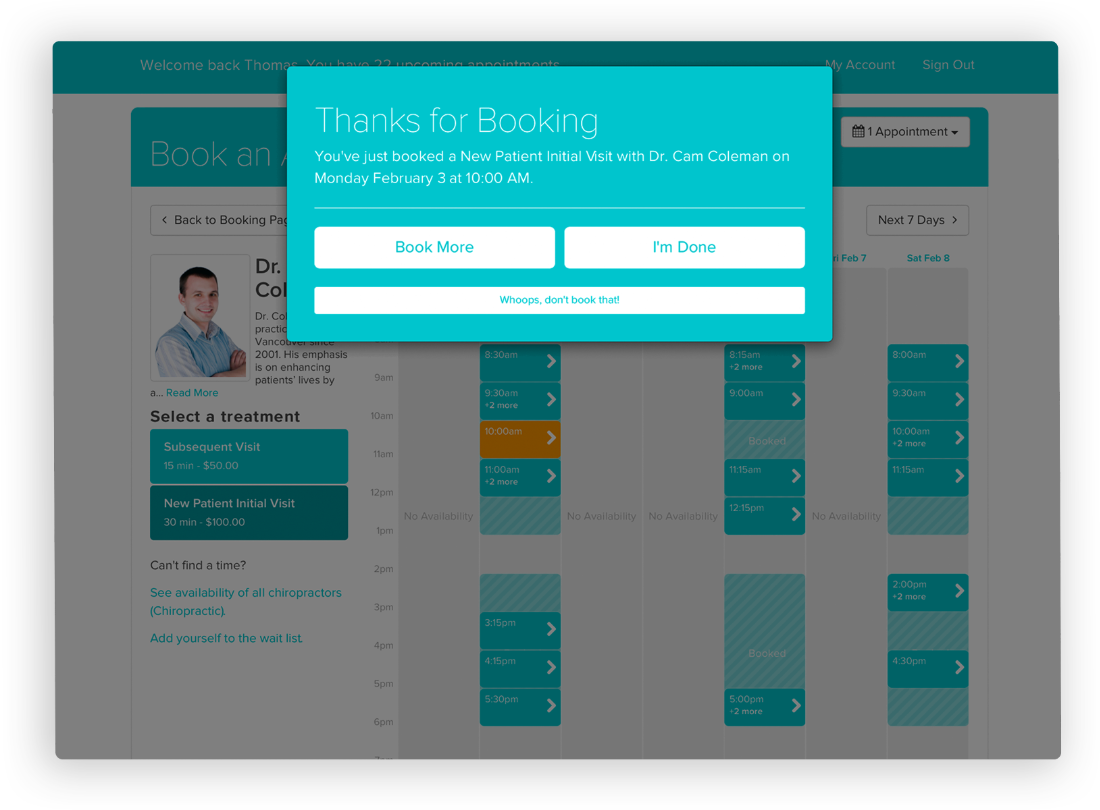Click 'Whoops, don't book that!' button

pos(559,300)
